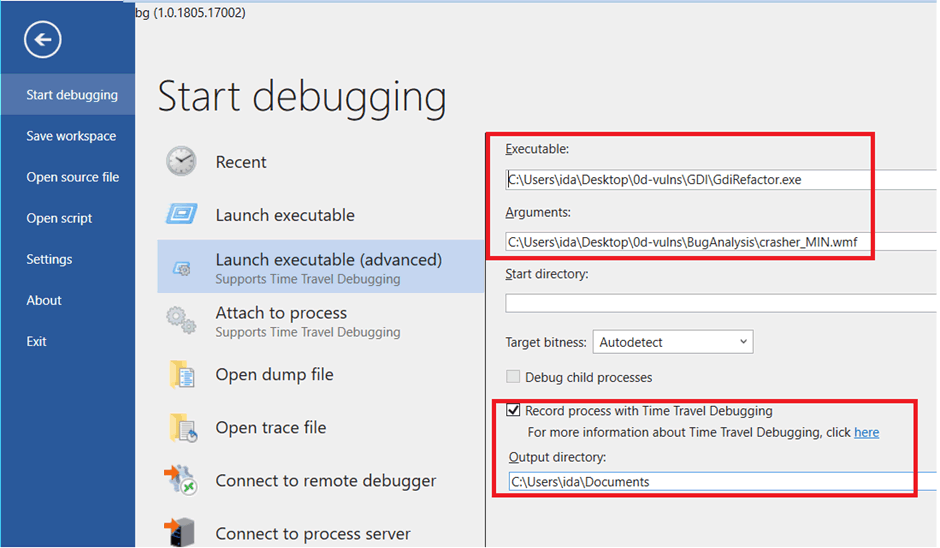
Task: Click the Connect to process server icon
Action: coord(181,532)
